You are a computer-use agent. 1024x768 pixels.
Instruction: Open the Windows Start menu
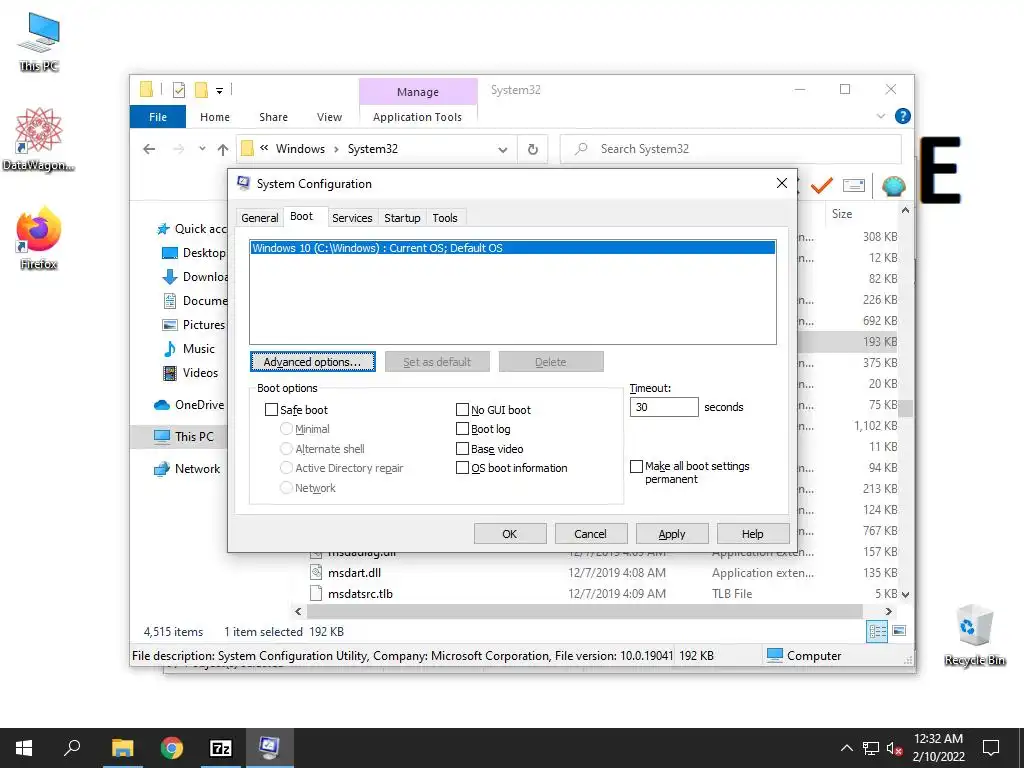(24, 748)
